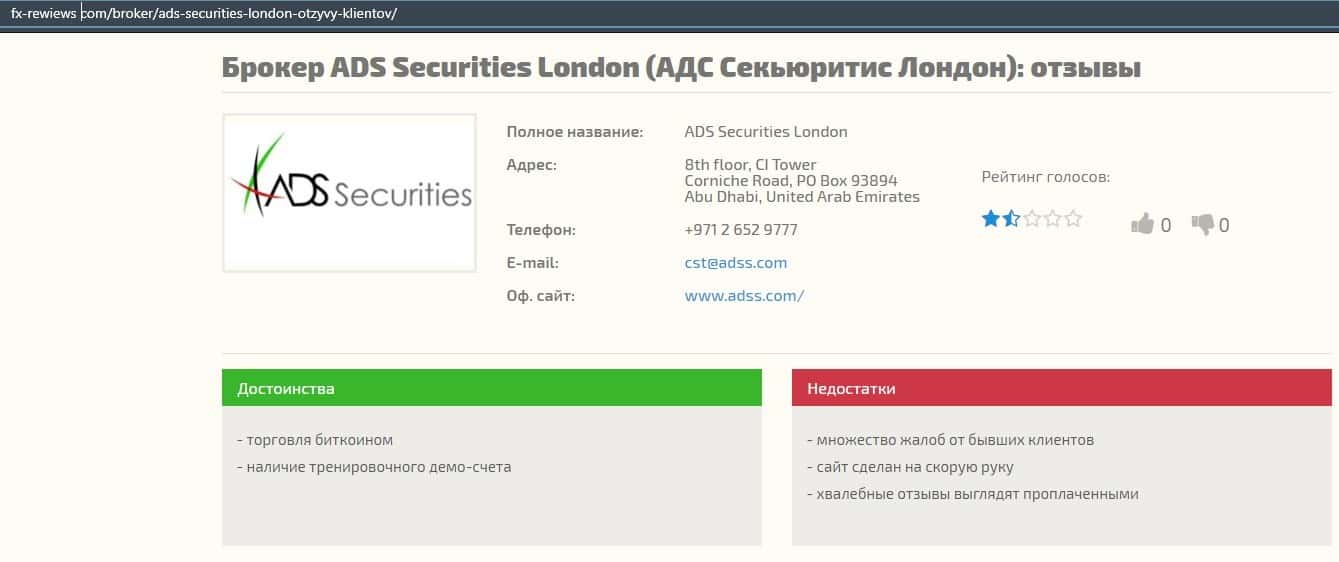Click the thumbs down vote icon
1339x562 pixels.
1202,224
